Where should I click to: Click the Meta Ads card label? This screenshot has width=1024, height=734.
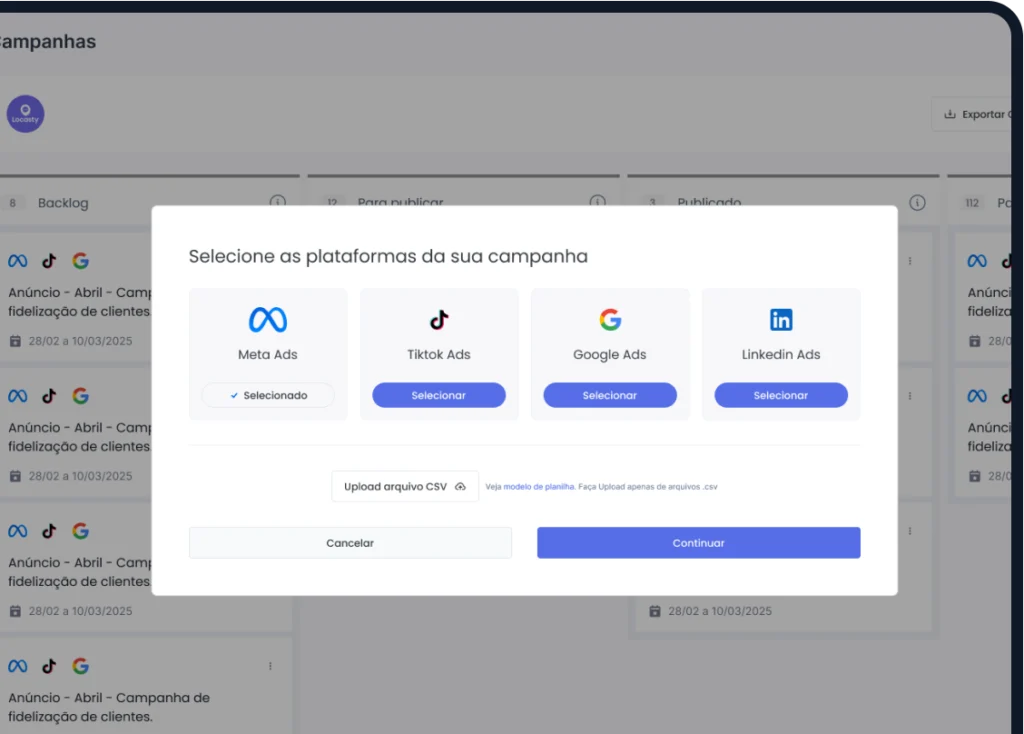(268, 355)
